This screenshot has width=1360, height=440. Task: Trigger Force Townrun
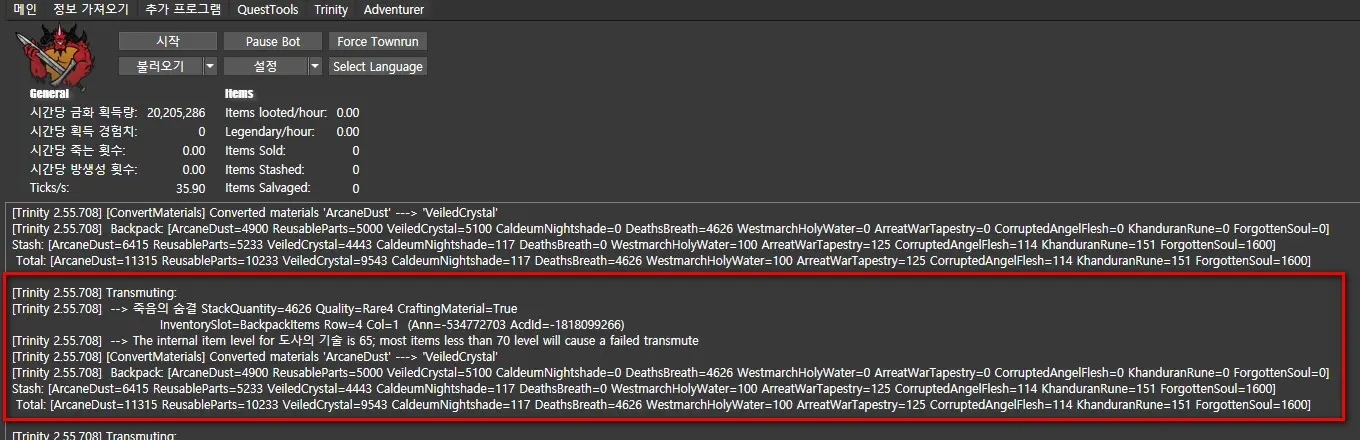(378, 41)
